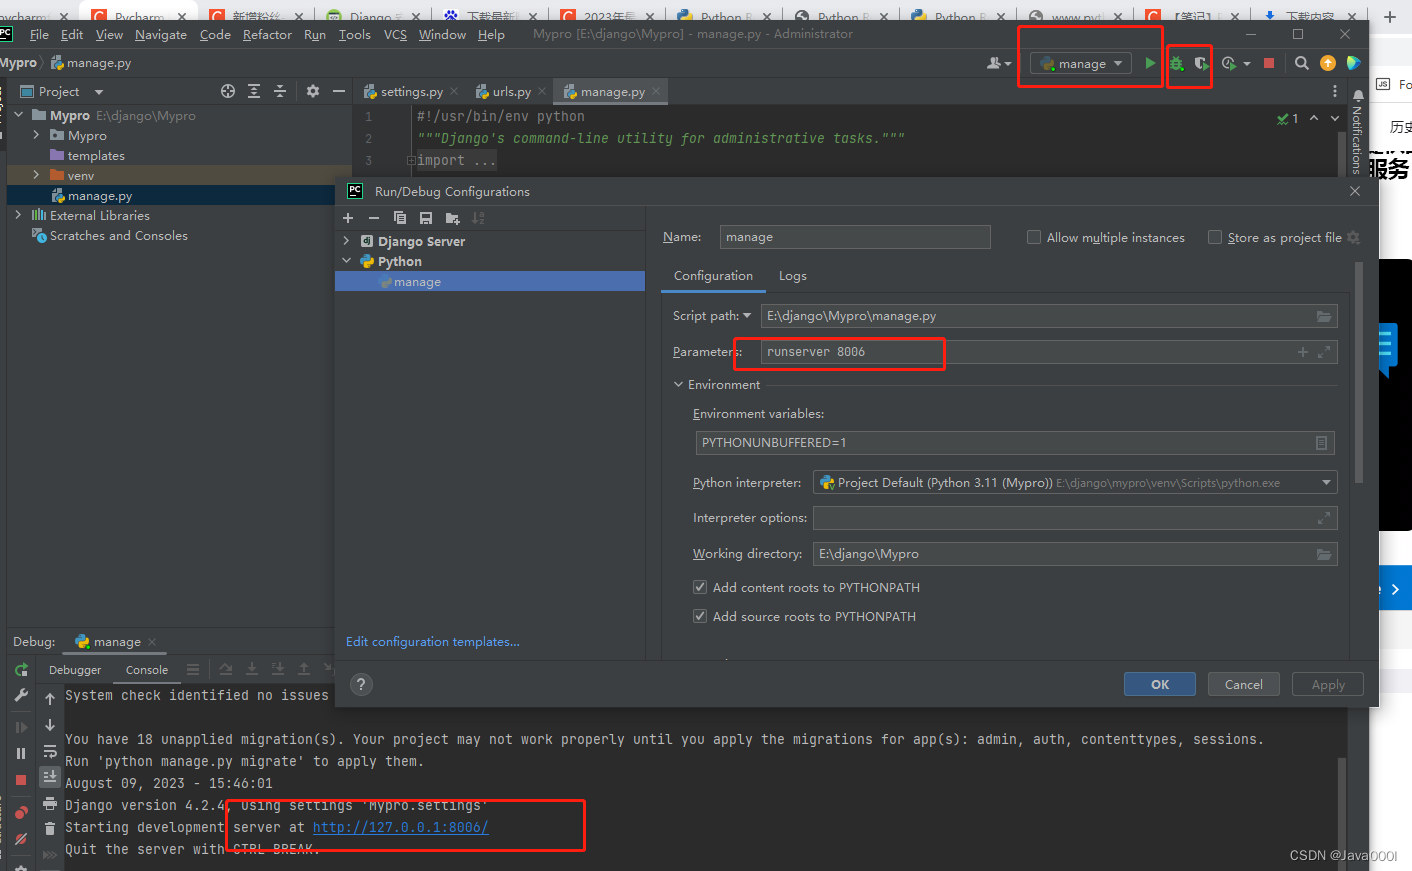1412x871 pixels.
Task: Edit environment variables list icon
Action: pyautogui.click(x=1322, y=443)
